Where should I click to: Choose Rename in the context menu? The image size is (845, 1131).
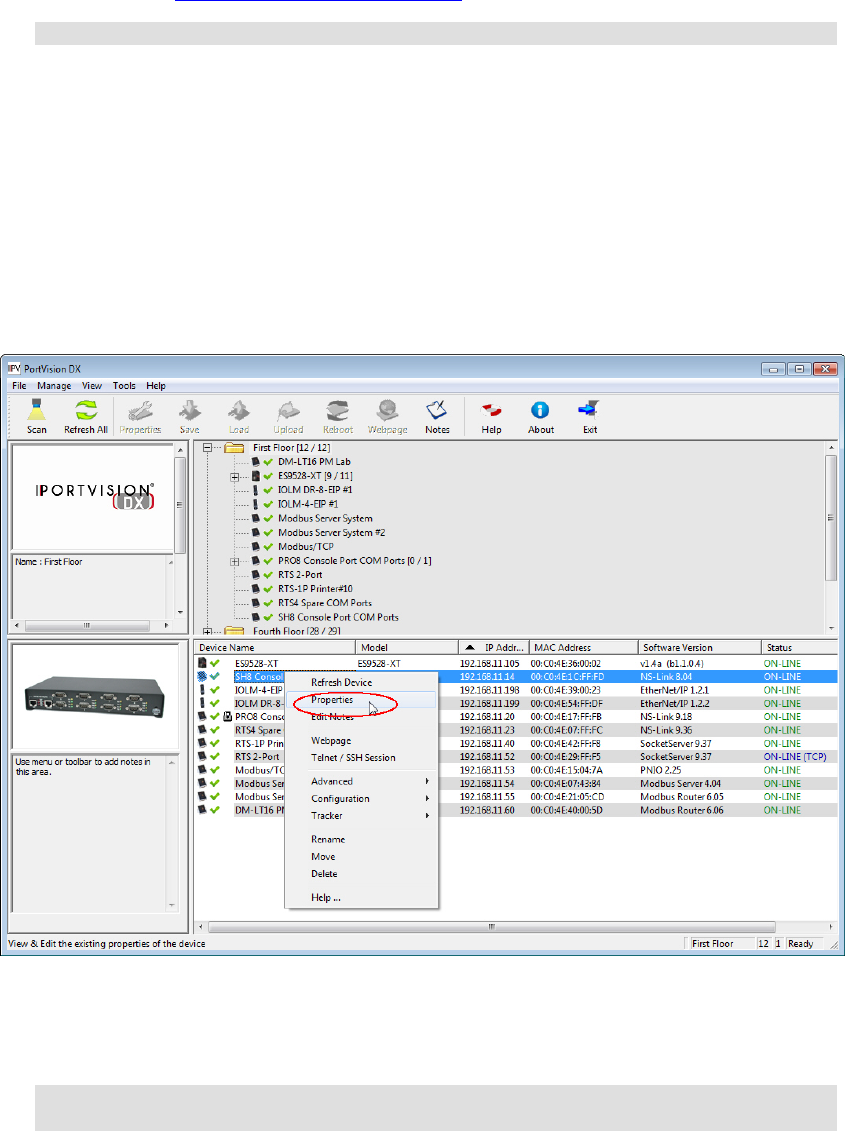pos(362,840)
